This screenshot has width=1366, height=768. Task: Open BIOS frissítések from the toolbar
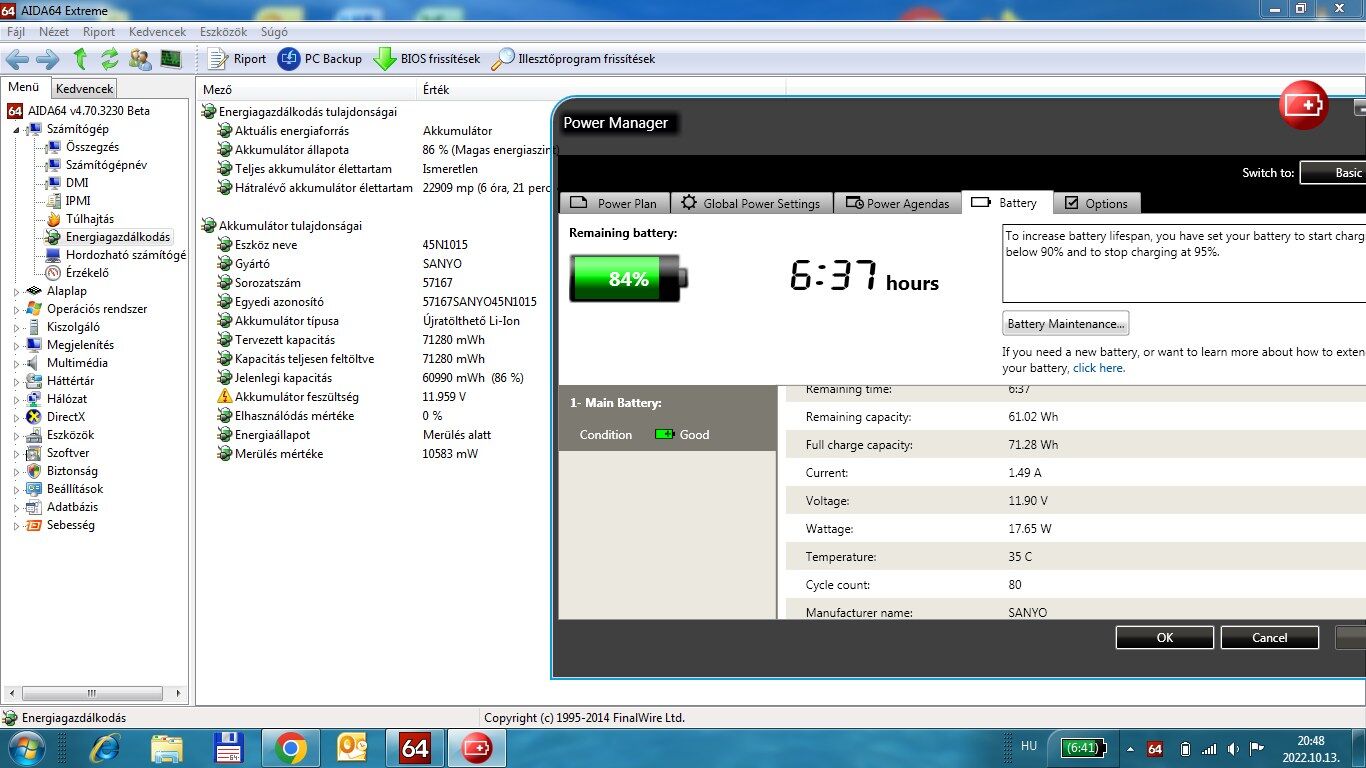(427, 59)
